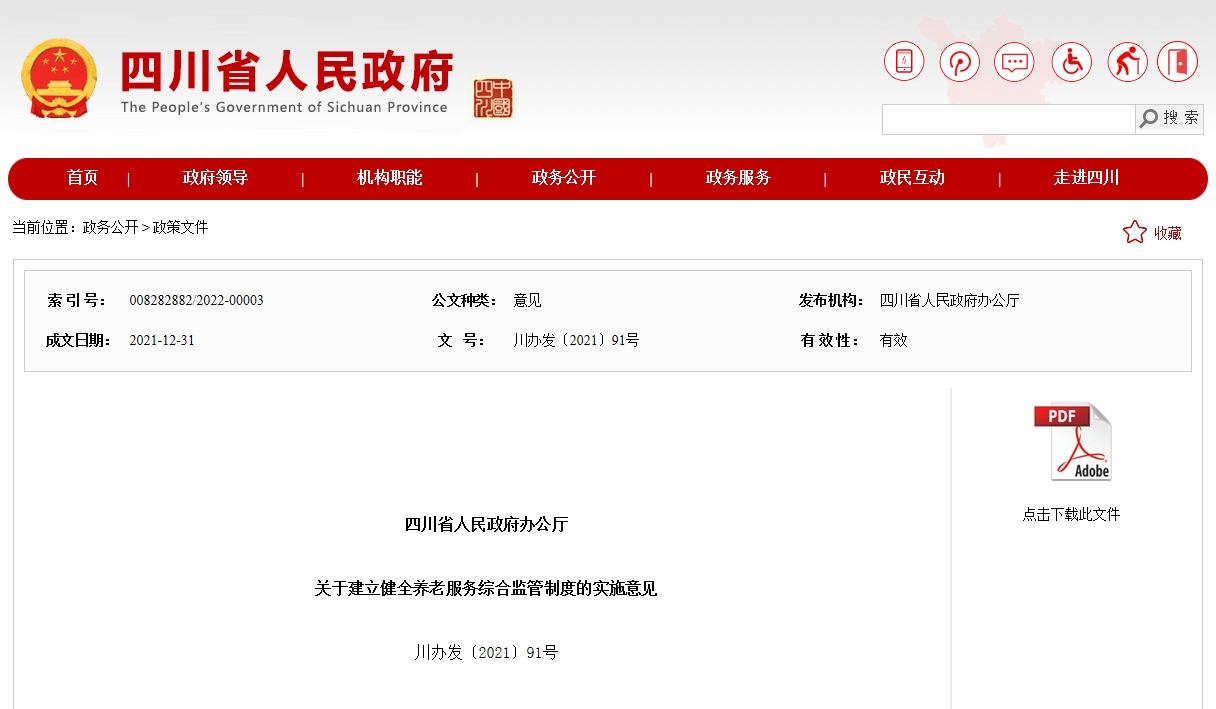Open 政务服务 navigation menu item

click(x=738, y=178)
